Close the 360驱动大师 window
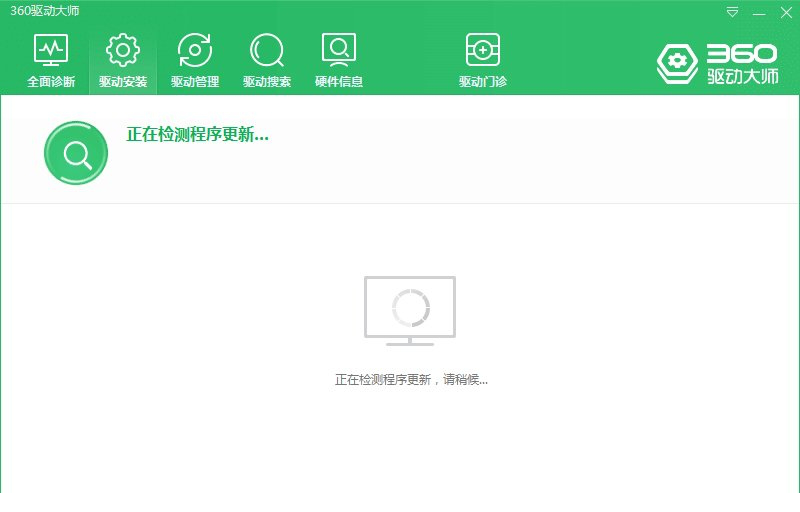The image size is (800, 512). (x=786, y=12)
